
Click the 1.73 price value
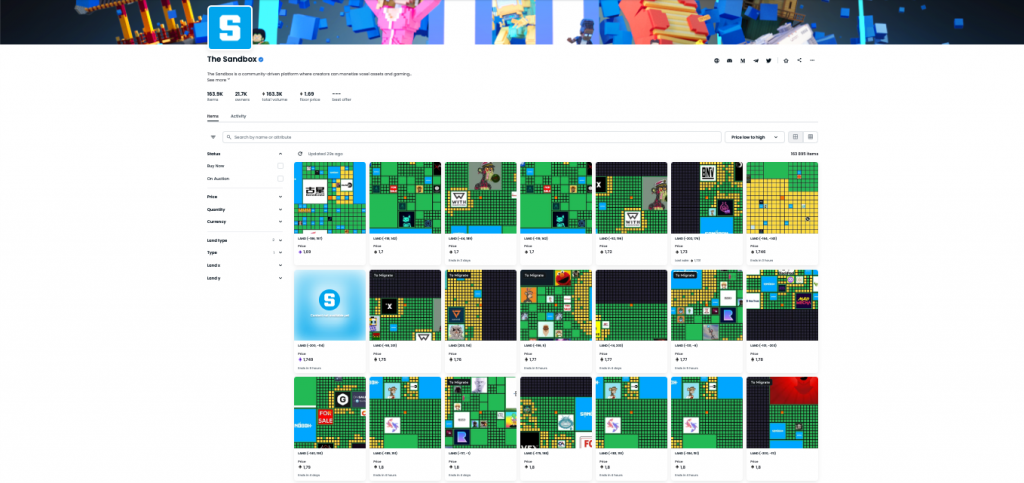click(684, 251)
